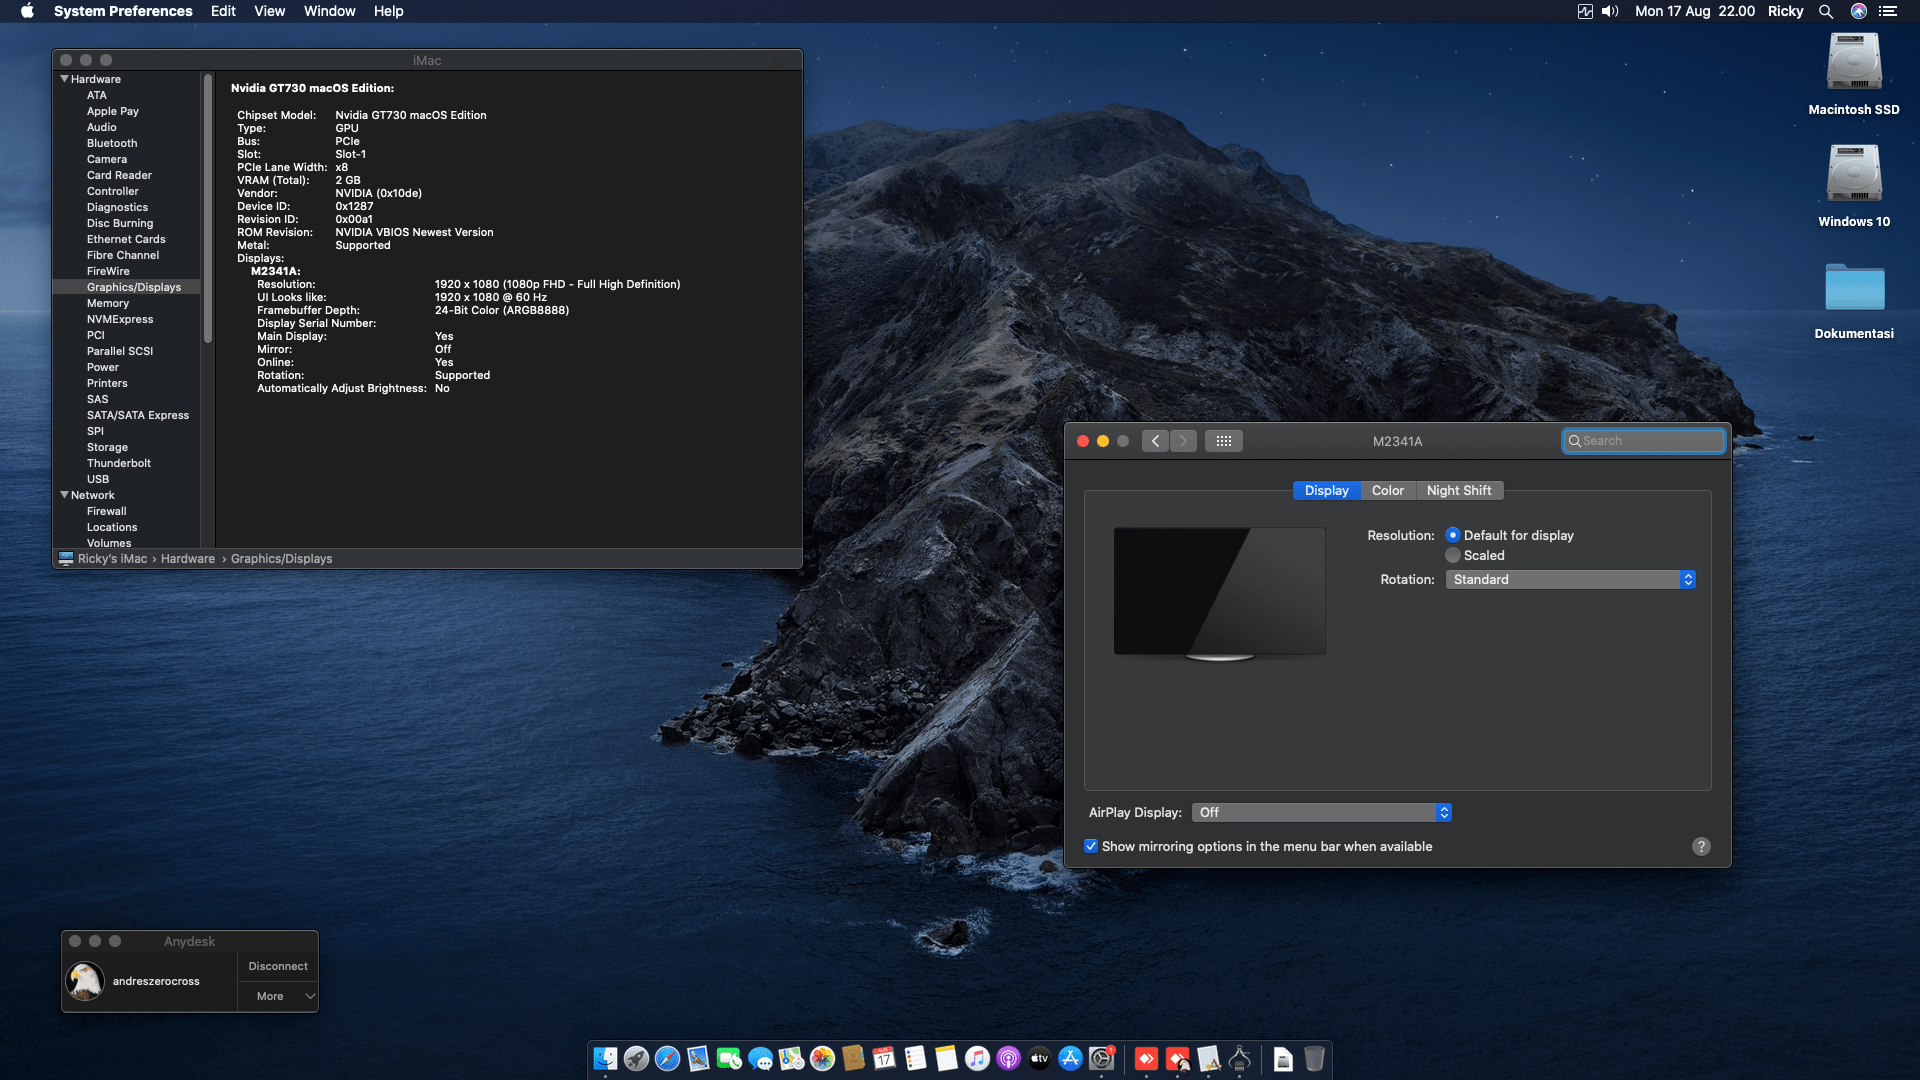Screen dimensions: 1920x1080
Task: Open Apple TV icon in dock
Action: 1039,1058
